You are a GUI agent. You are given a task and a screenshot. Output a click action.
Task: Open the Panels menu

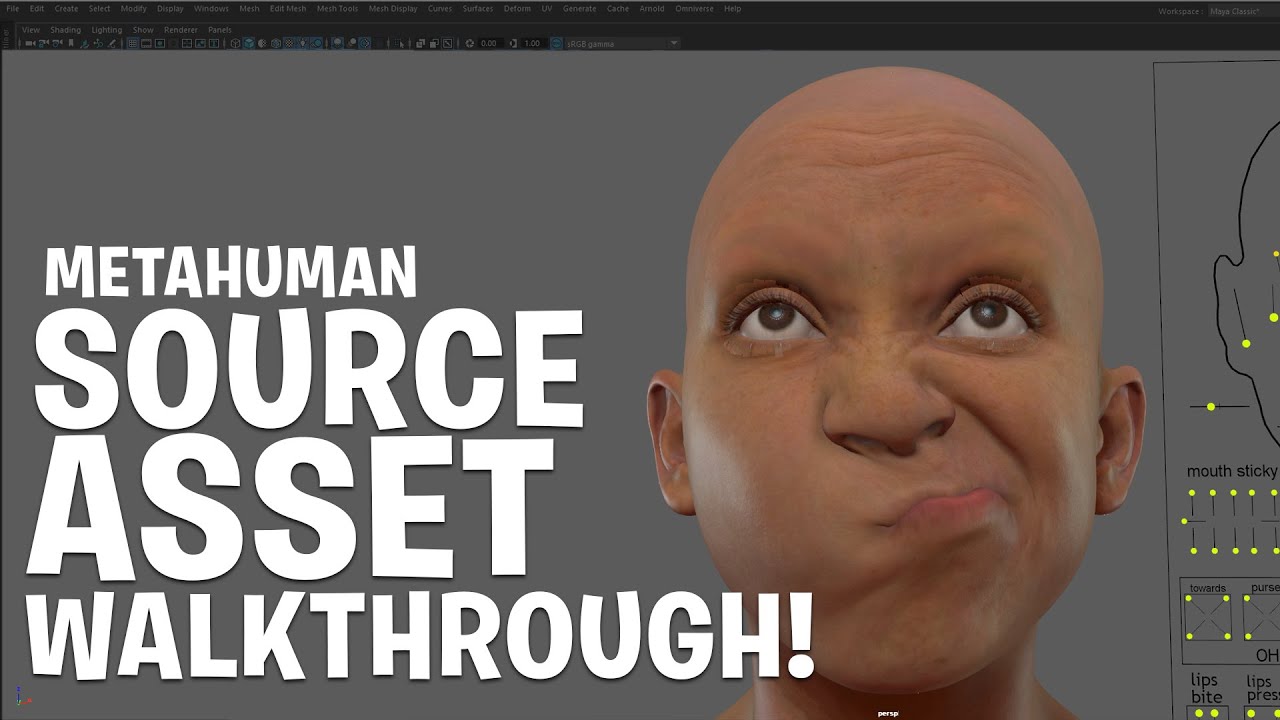tap(220, 30)
